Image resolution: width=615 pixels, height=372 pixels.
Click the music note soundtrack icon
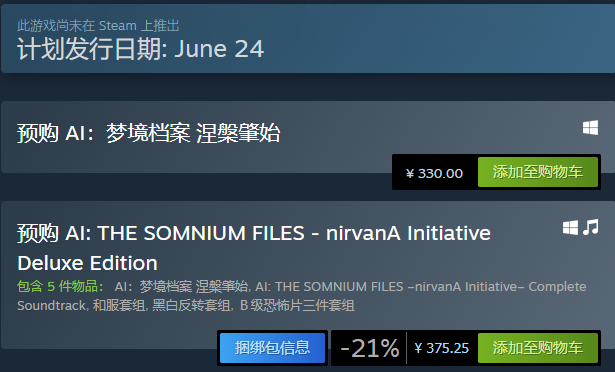click(591, 227)
